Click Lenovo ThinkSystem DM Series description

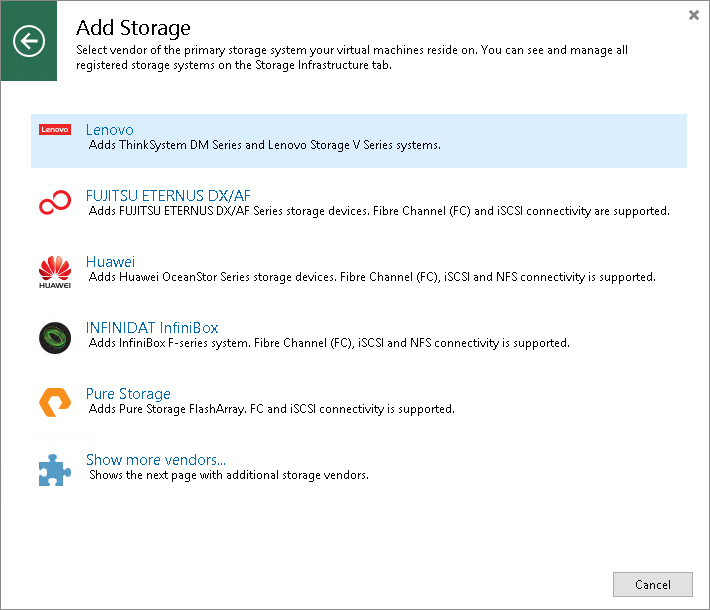point(265,145)
